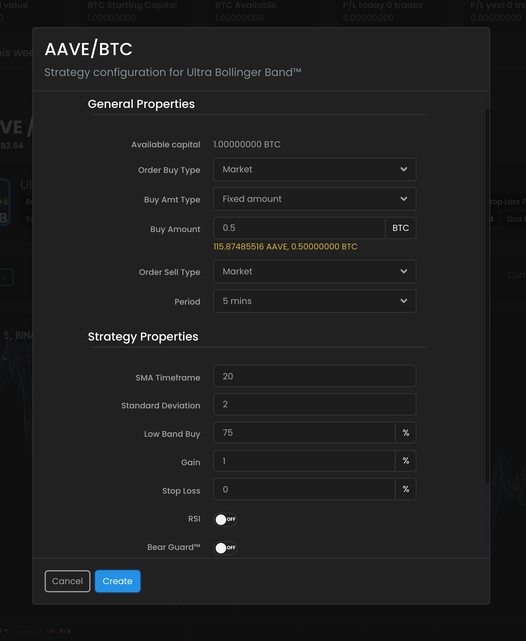Click the Buy Amount input field
This screenshot has height=641, width=526.
[299, 228]
